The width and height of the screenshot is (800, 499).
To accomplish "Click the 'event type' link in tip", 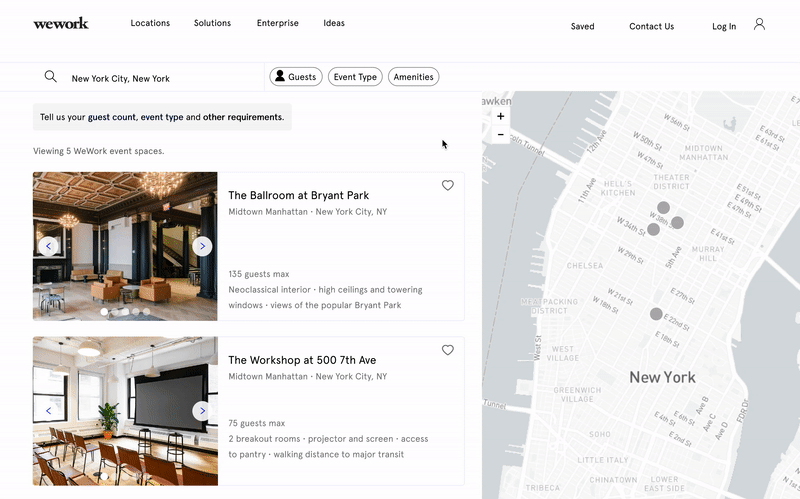I will (x=162, y=117).
